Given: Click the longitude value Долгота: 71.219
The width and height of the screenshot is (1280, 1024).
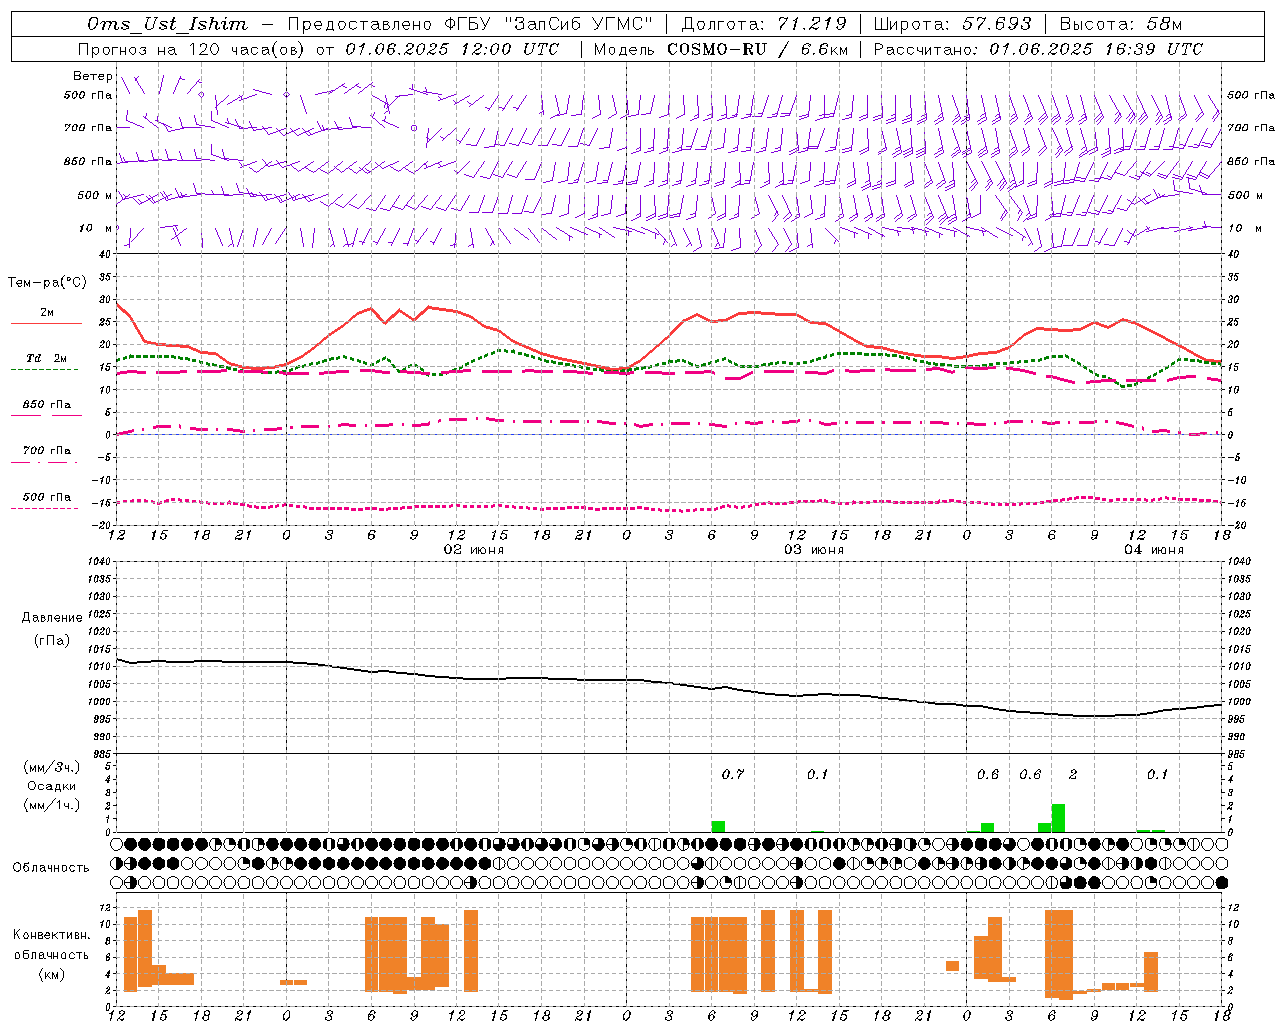Looking at the screenshot, I should 764,24.
